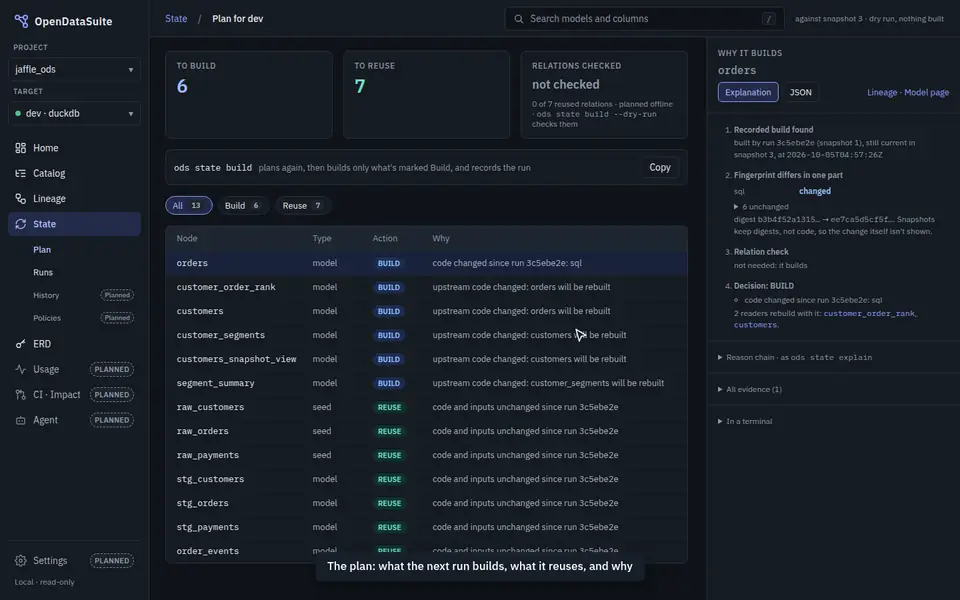Select the stg_payments row

pyautogui.click(x=426, y=527)
